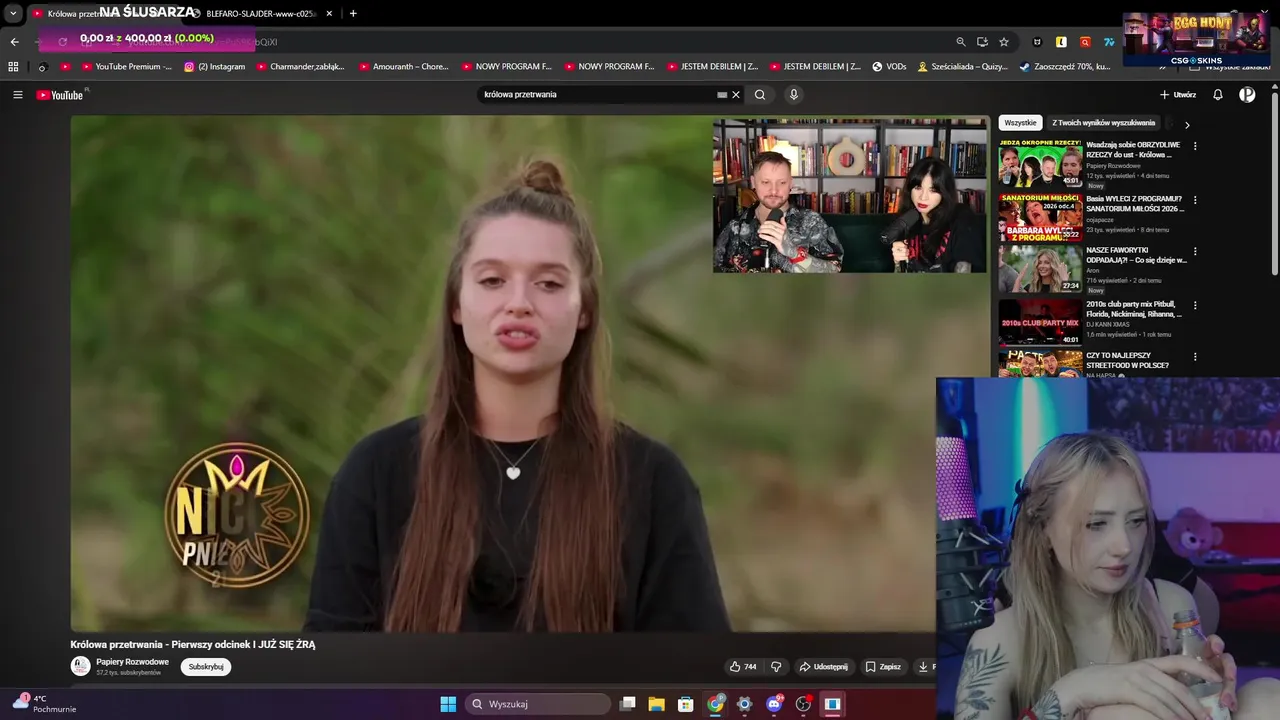Open the 2010s CLUB PARTY MIX thumbnail
The height and width of the screenshot is (720, 1280).
[1040, 322]
